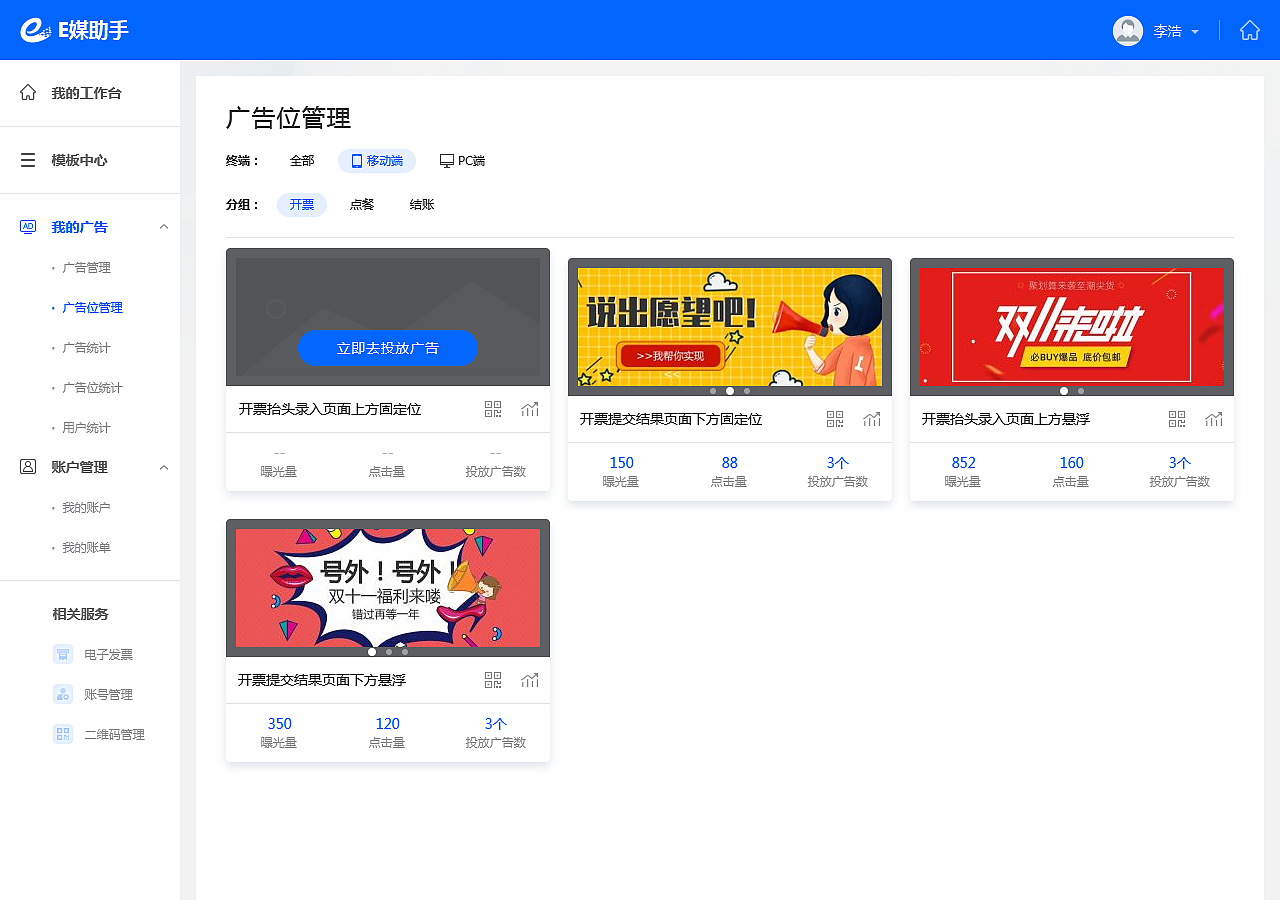Image resolution: width=1280 pixels, height=900 pixels.
Task: Open 我的账单 submenu item
Action: (x=86, y=548)
